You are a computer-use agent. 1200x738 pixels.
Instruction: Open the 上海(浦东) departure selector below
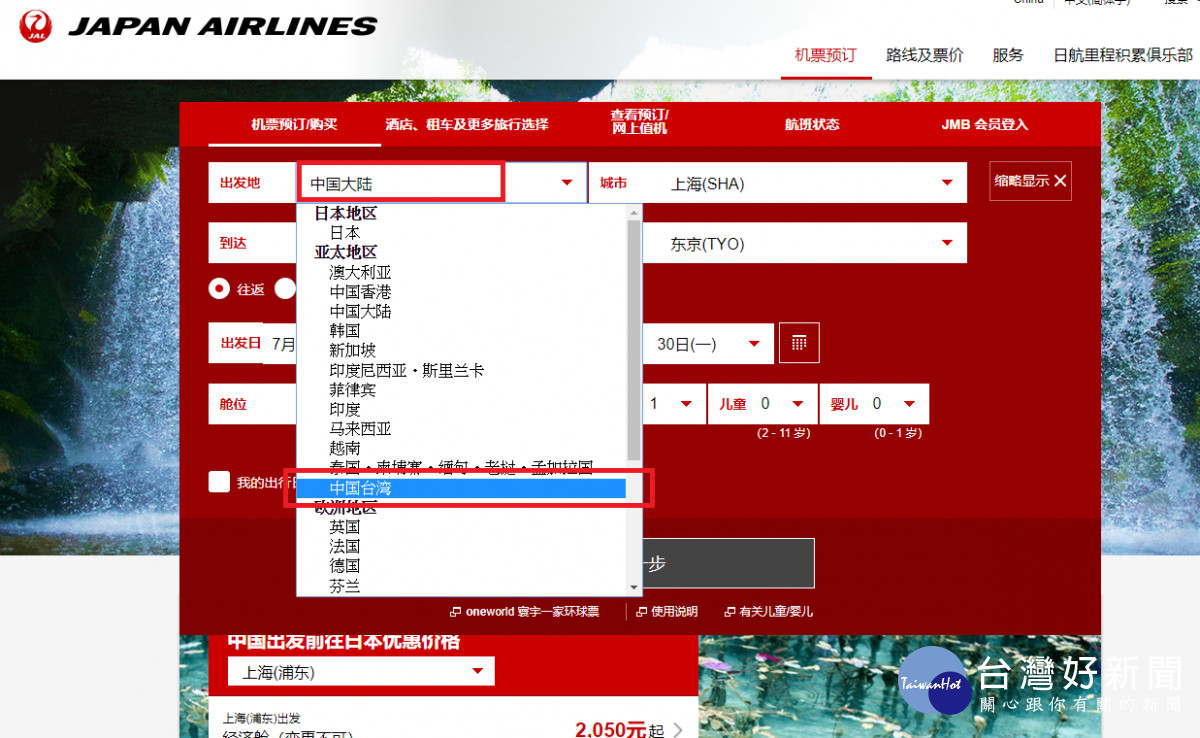361,672
